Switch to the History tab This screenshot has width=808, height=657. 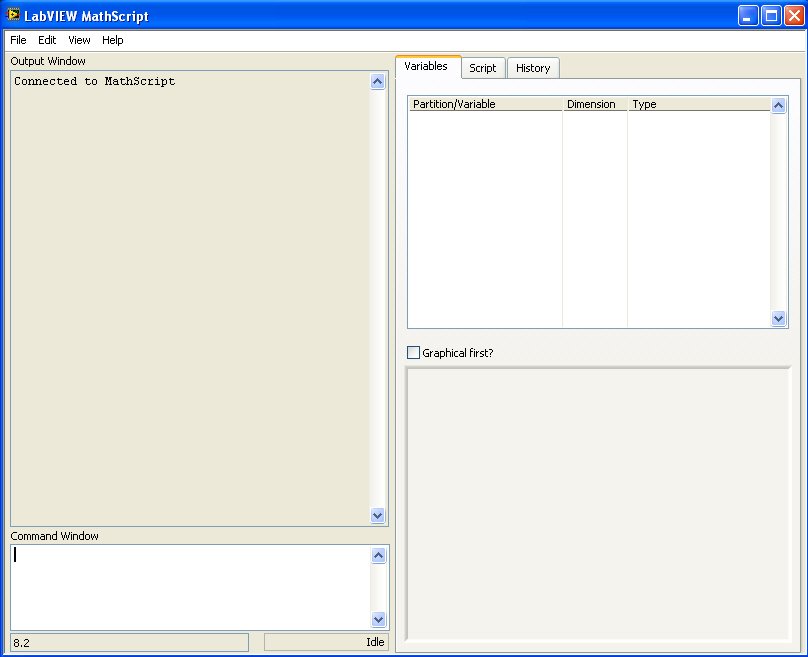click(533, 68)
